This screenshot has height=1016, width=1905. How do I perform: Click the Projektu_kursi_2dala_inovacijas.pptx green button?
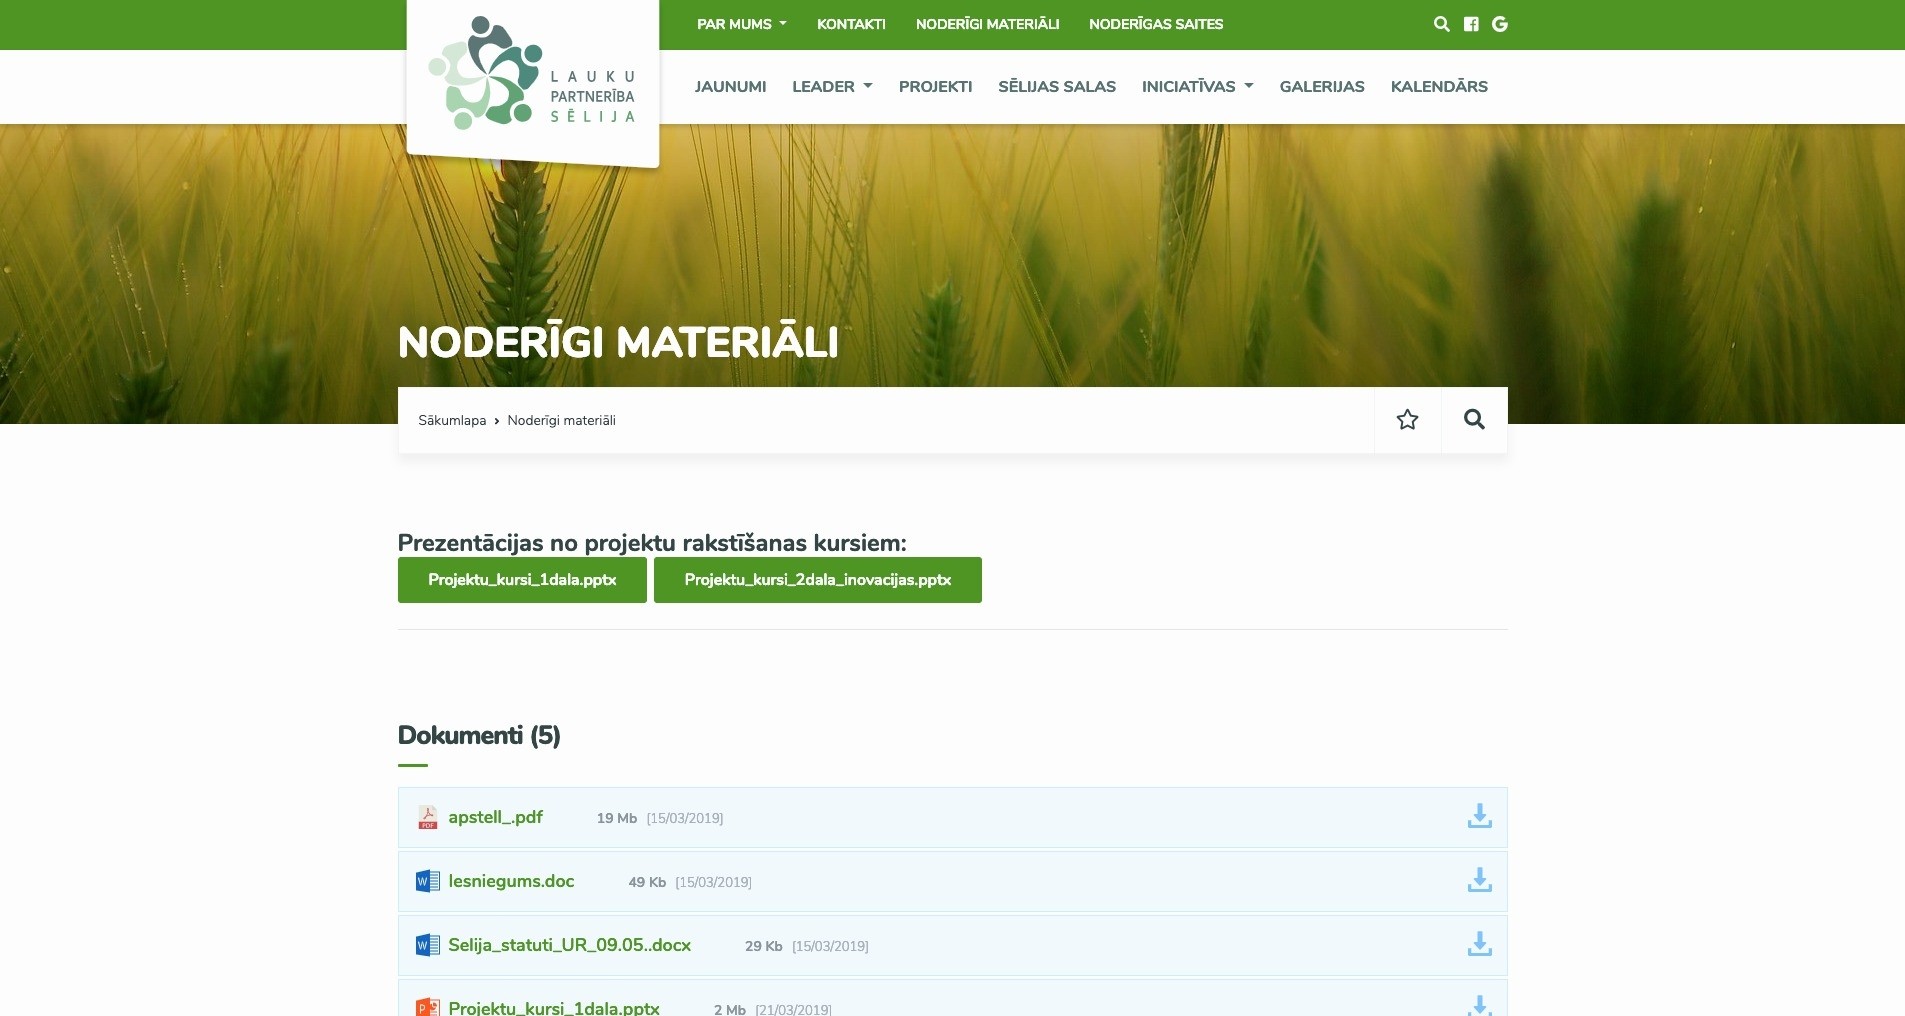[817, 580]
